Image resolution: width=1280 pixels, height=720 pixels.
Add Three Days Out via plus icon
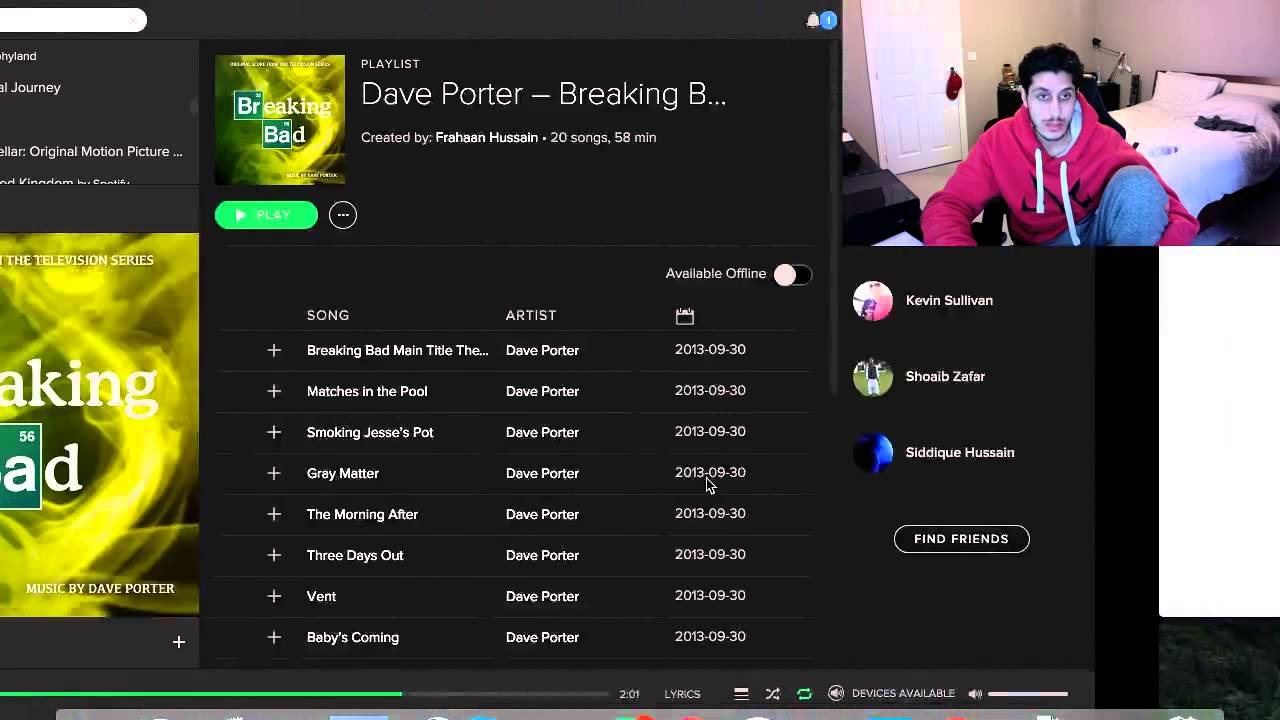click(274, 555)
